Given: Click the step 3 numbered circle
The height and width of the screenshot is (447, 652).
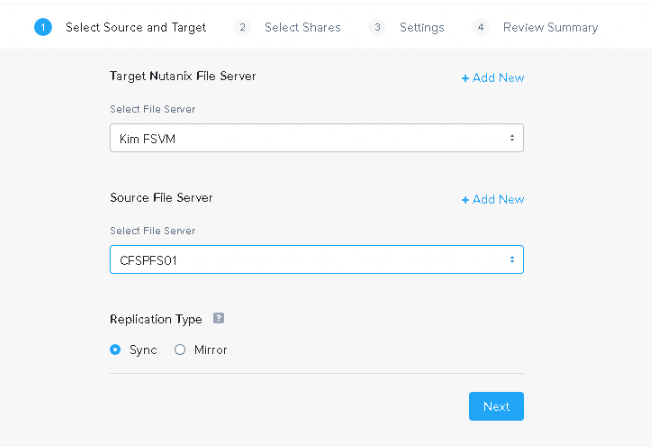Looking at the screenshot, I should [377, 27].
